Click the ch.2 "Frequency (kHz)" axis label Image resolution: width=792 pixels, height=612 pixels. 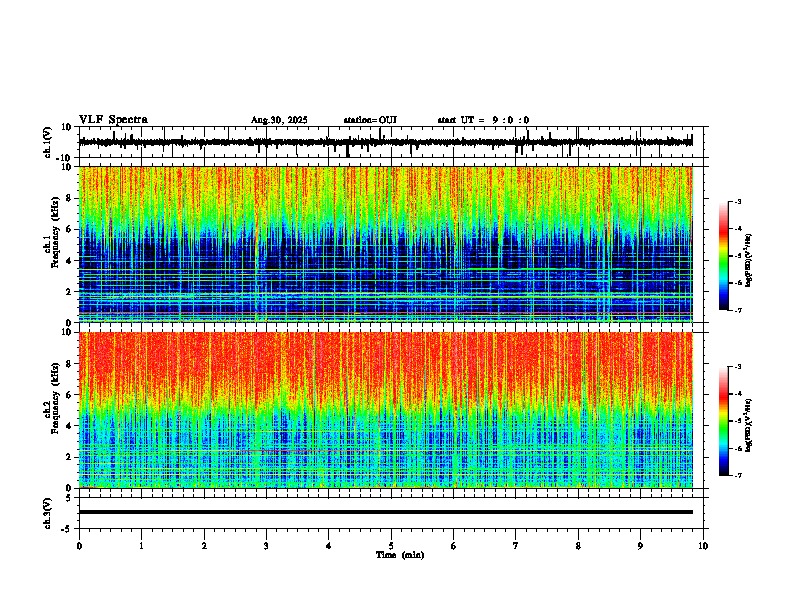[x=55, y=398]
